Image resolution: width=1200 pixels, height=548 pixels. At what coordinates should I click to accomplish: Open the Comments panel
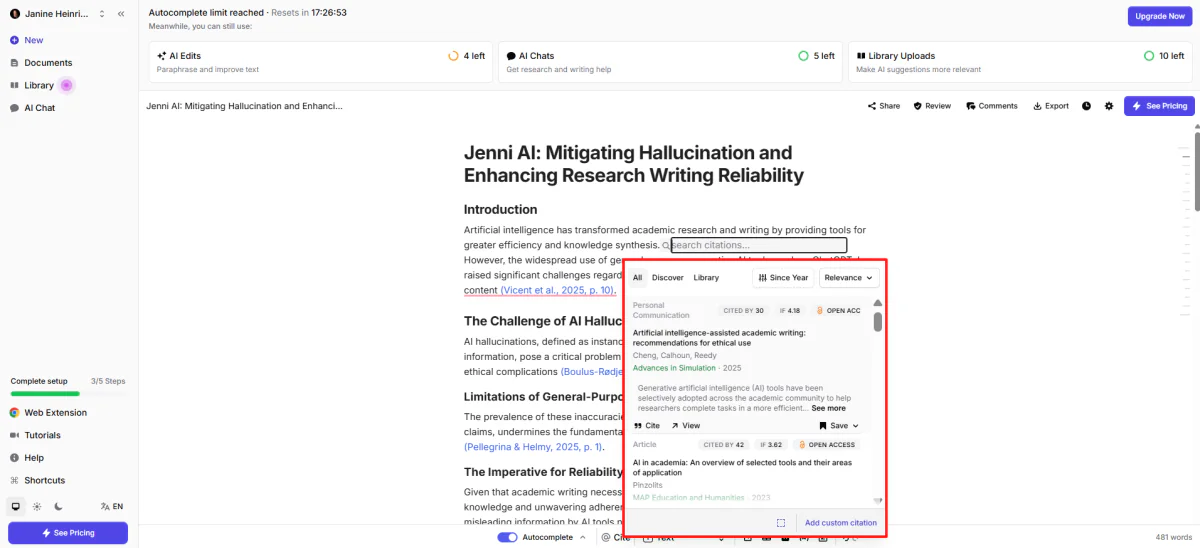coord(992,106)
